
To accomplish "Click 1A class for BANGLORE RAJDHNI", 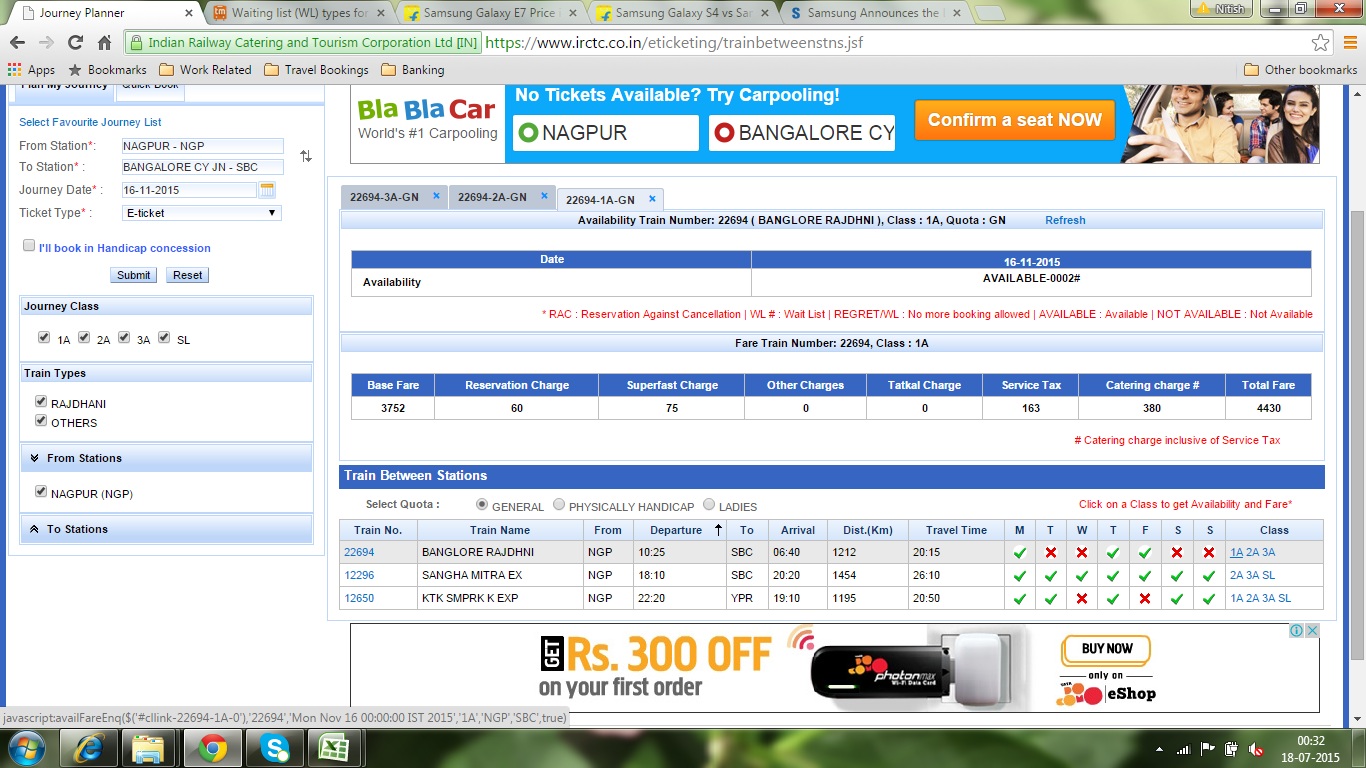I will [x=1237, y=552].
